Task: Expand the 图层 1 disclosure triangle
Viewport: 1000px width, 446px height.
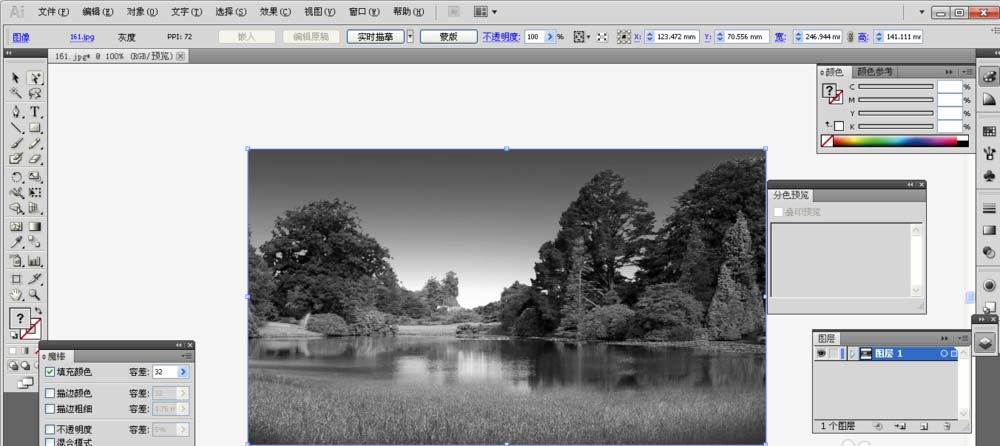Action: 853,353
